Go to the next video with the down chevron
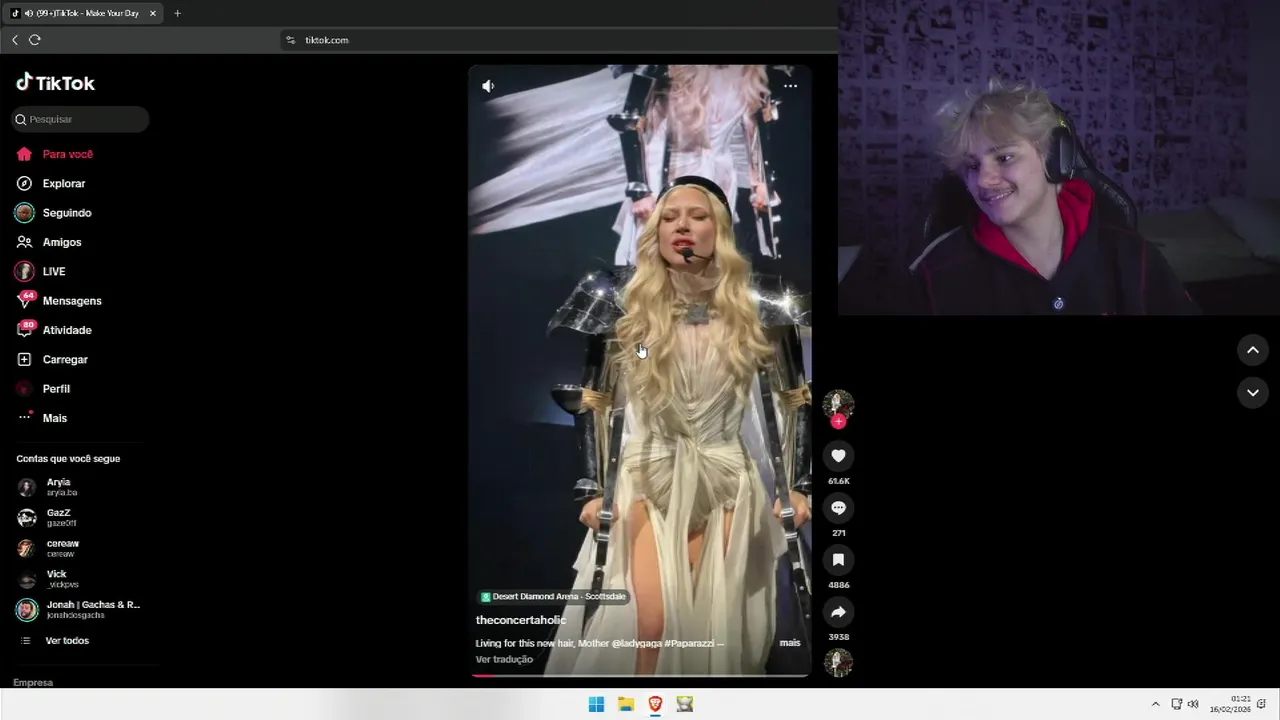Image resolution: width=1280 pixels, height=720 pixels. pyautogui.click(x=1252, y=393)
